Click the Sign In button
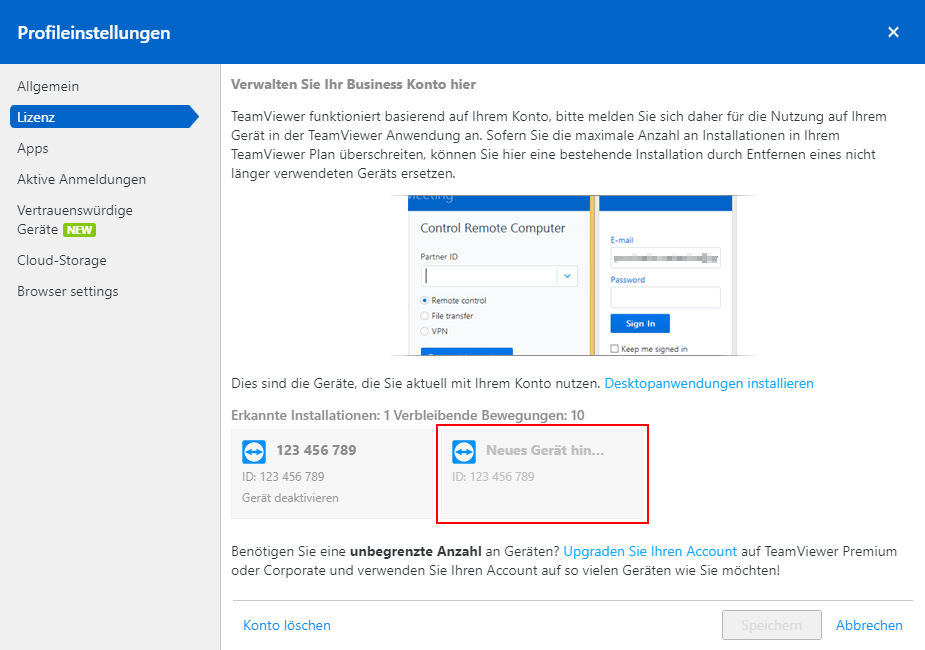 click(640, 323)
